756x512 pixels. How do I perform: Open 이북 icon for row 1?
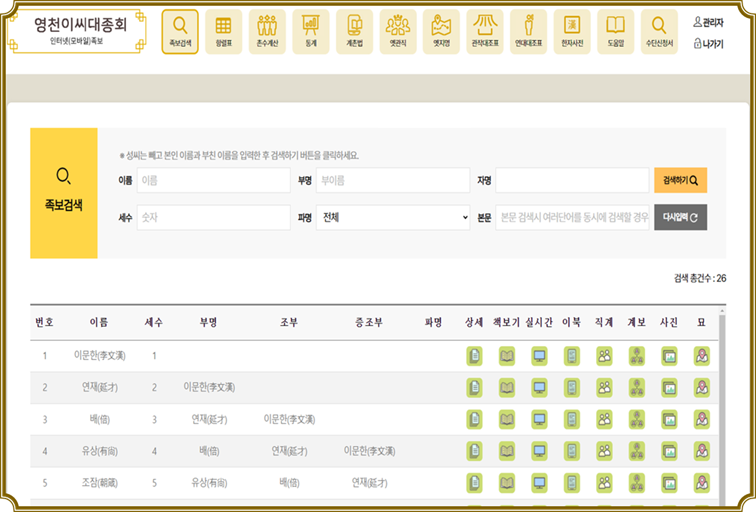tap(572, 356)
